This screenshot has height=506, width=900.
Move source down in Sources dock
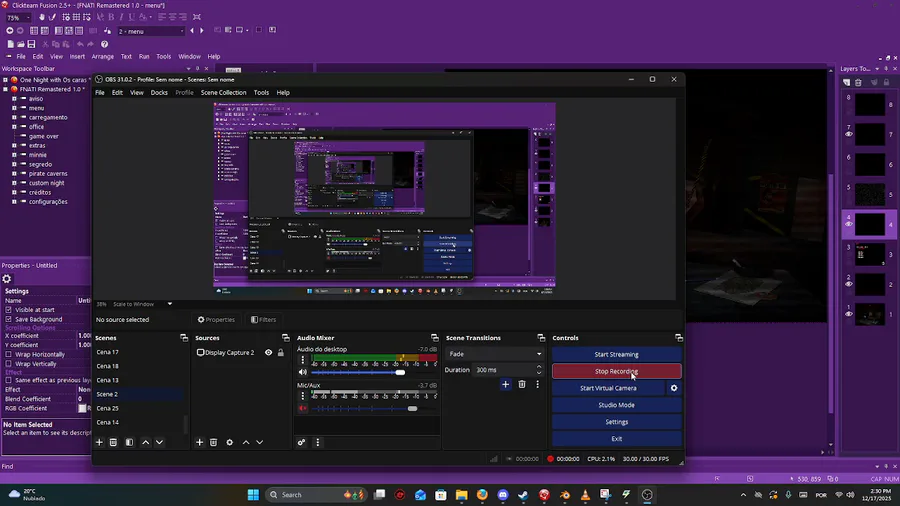tap(259, 442)
